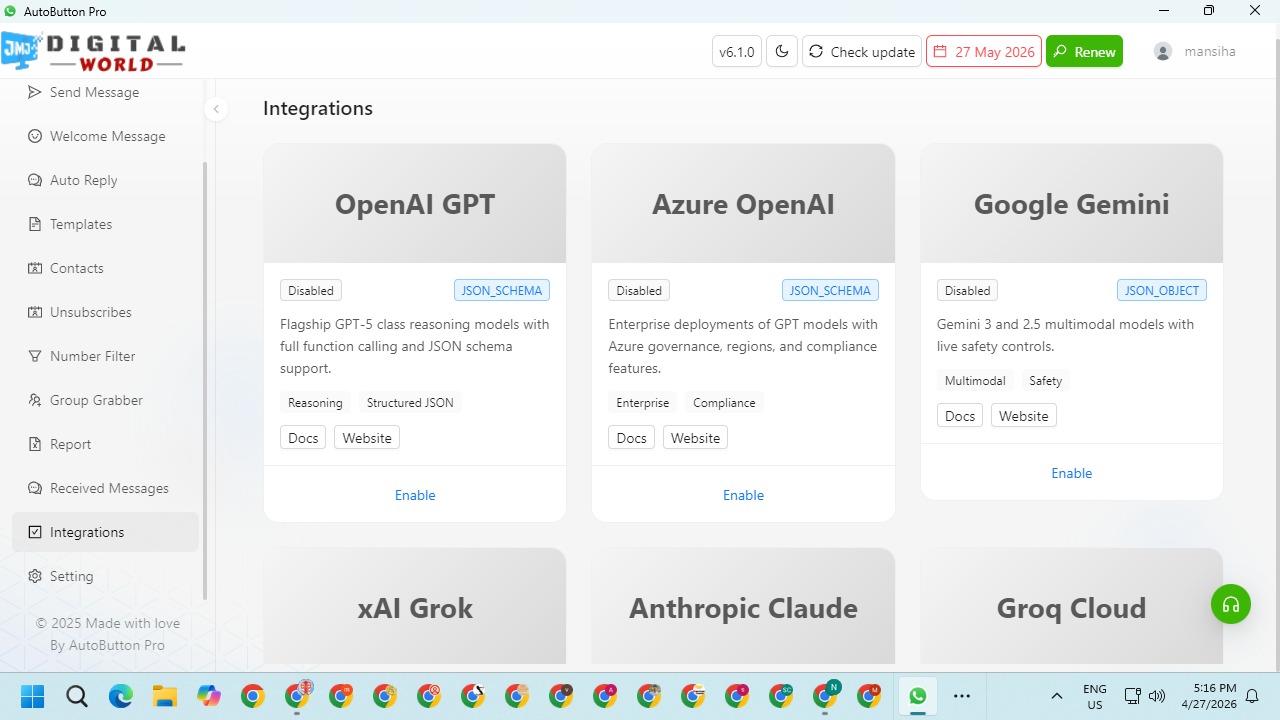Click the Google Gemini card header

tap(1071, 204)
